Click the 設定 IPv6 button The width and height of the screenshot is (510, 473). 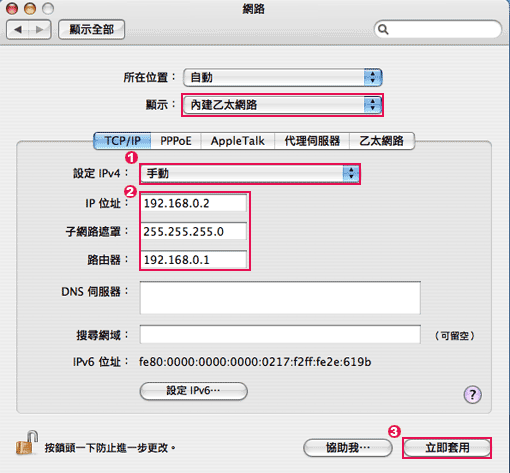193,391
